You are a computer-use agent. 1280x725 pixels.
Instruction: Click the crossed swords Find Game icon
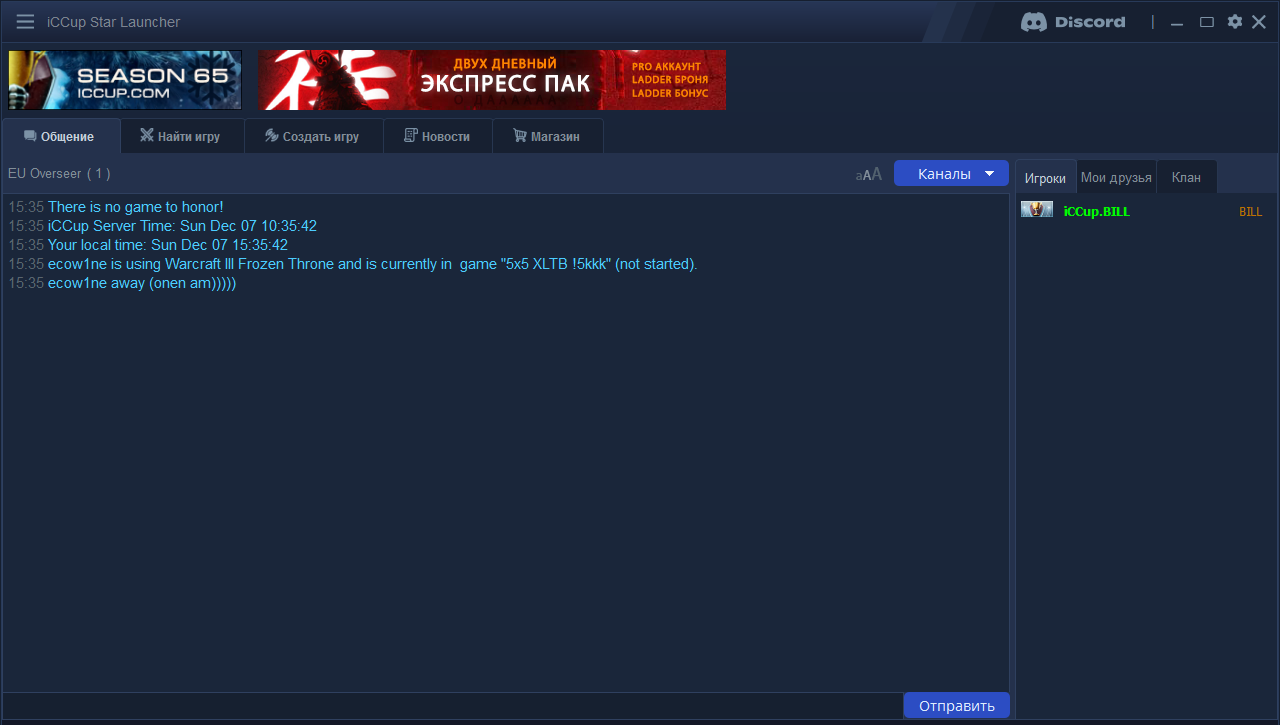(147, 136)
